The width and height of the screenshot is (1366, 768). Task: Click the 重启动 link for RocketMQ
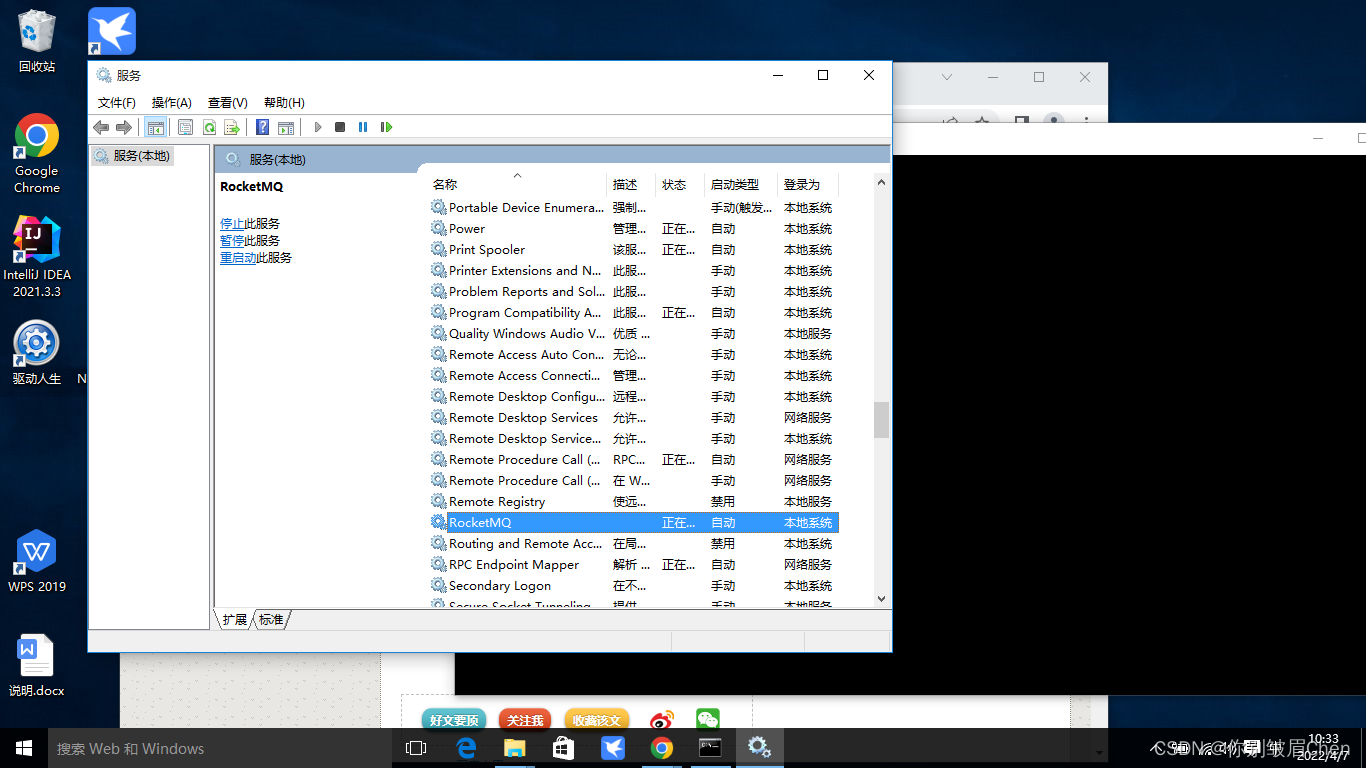click(x=238, y=258)
